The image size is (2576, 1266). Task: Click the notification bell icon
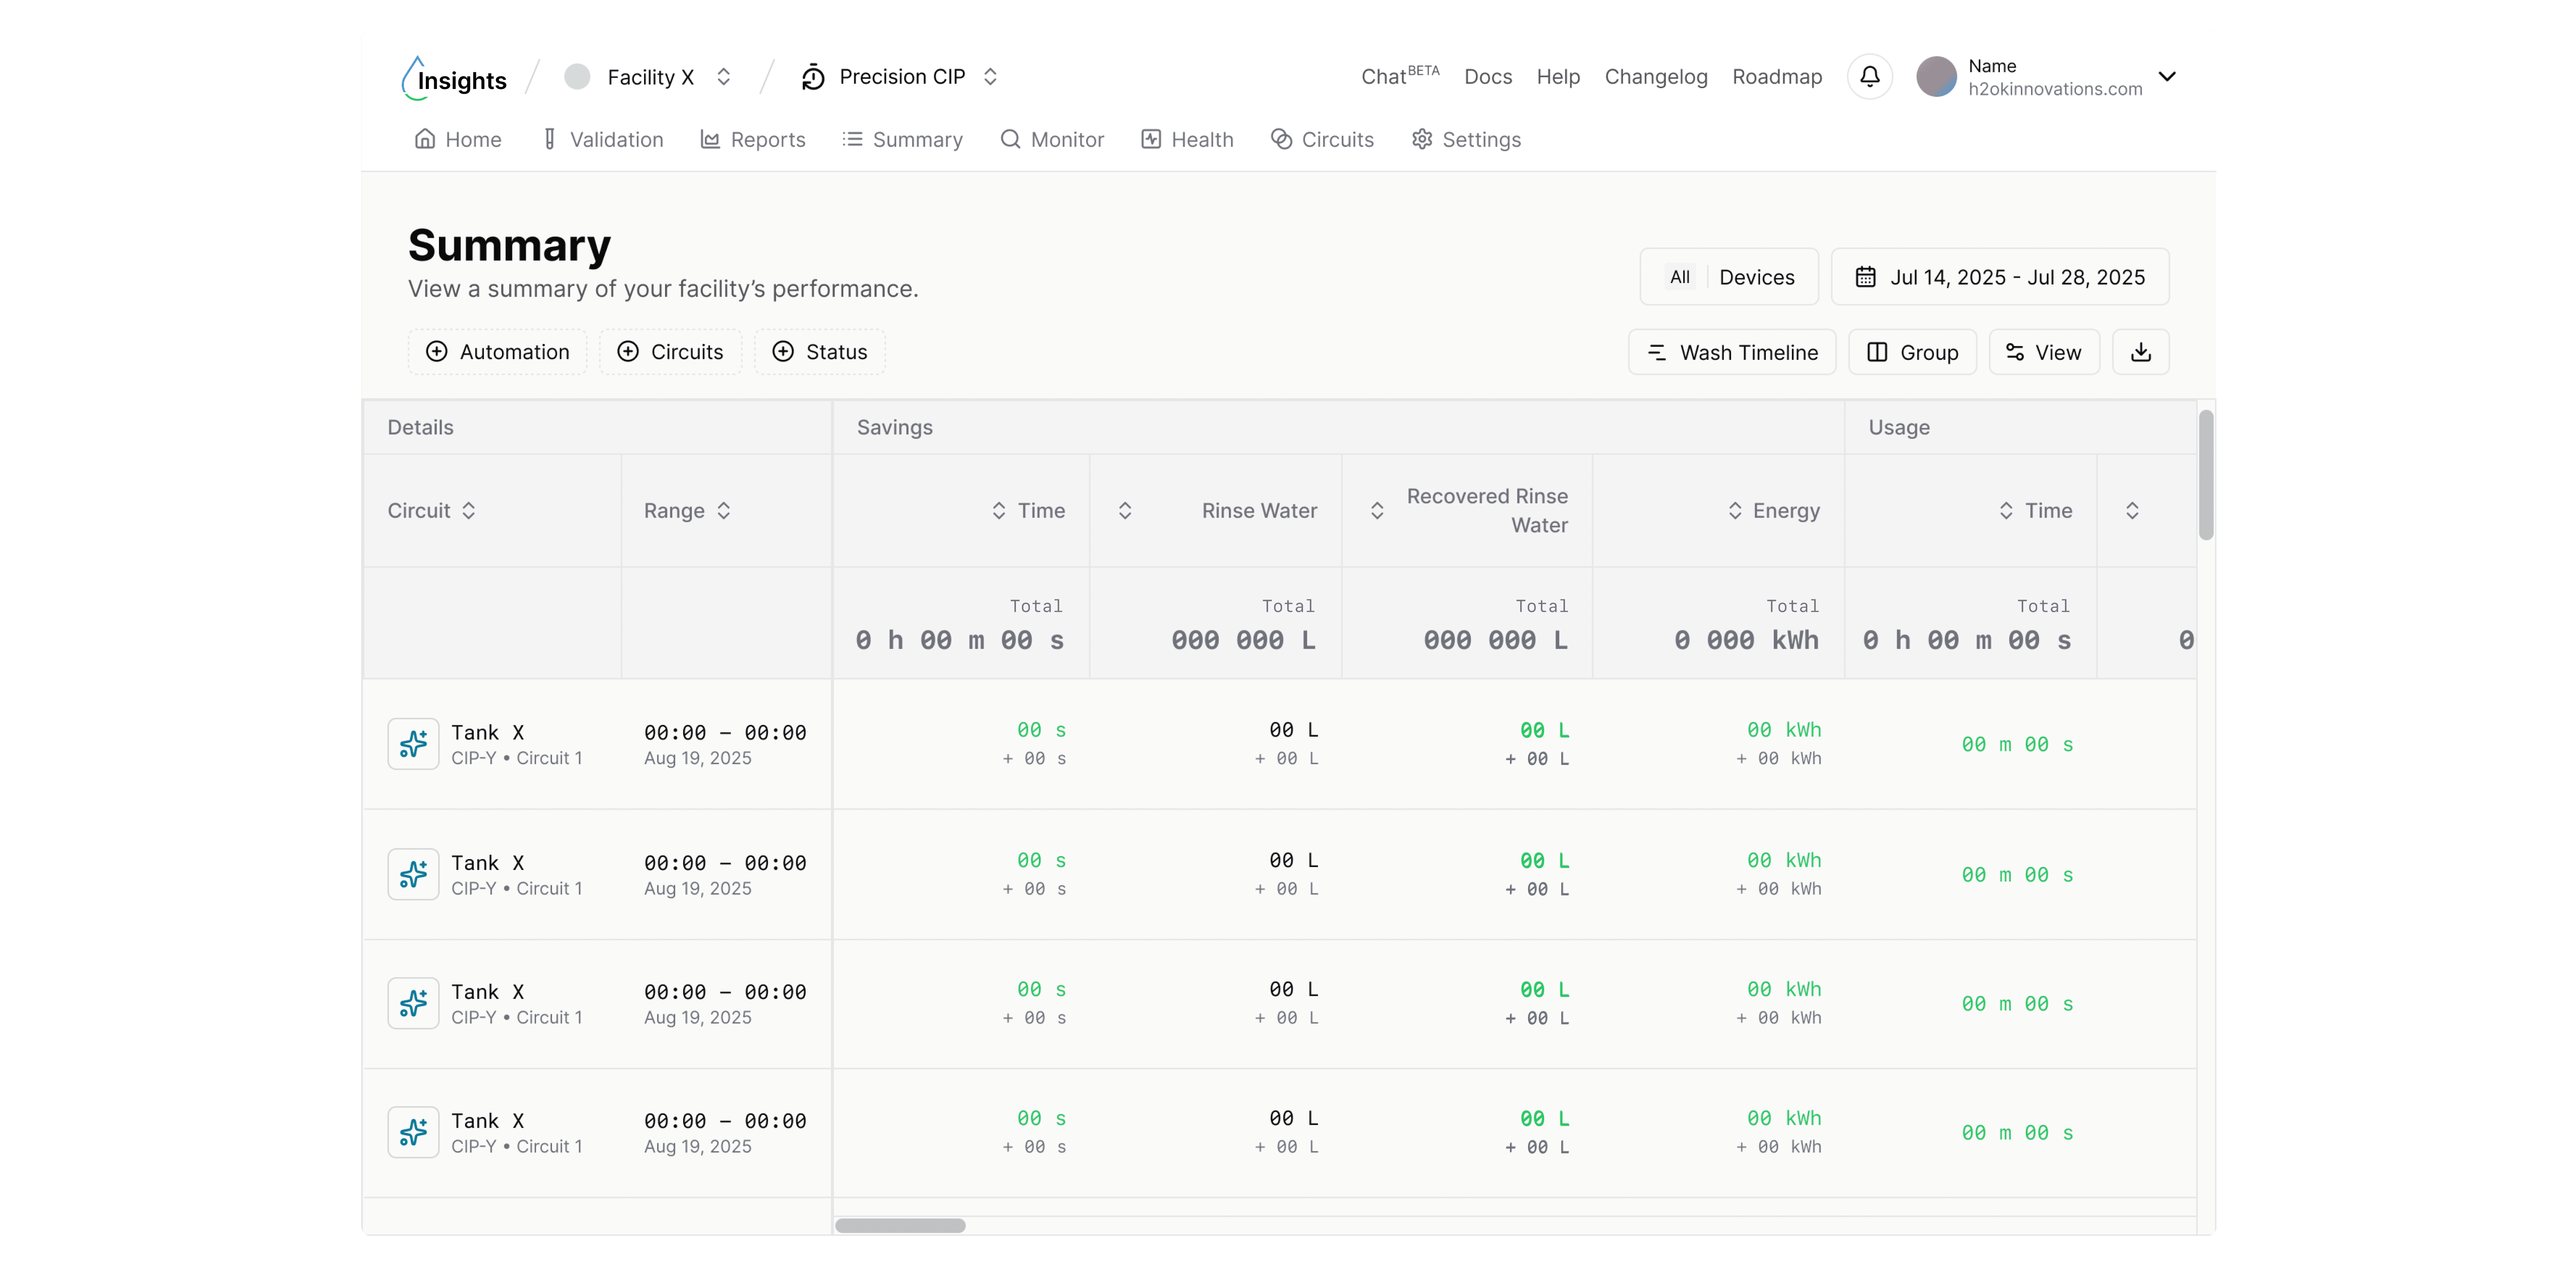tap(1869, 76)
